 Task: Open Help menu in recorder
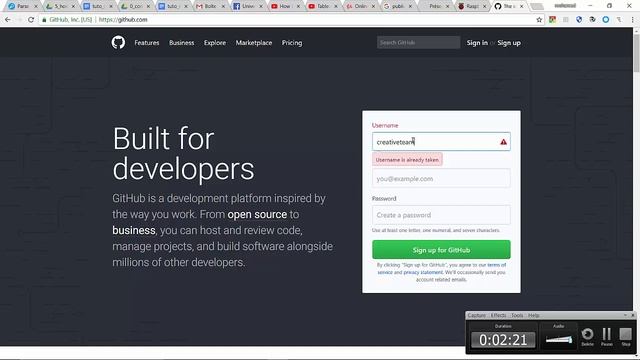coord(533,316)
